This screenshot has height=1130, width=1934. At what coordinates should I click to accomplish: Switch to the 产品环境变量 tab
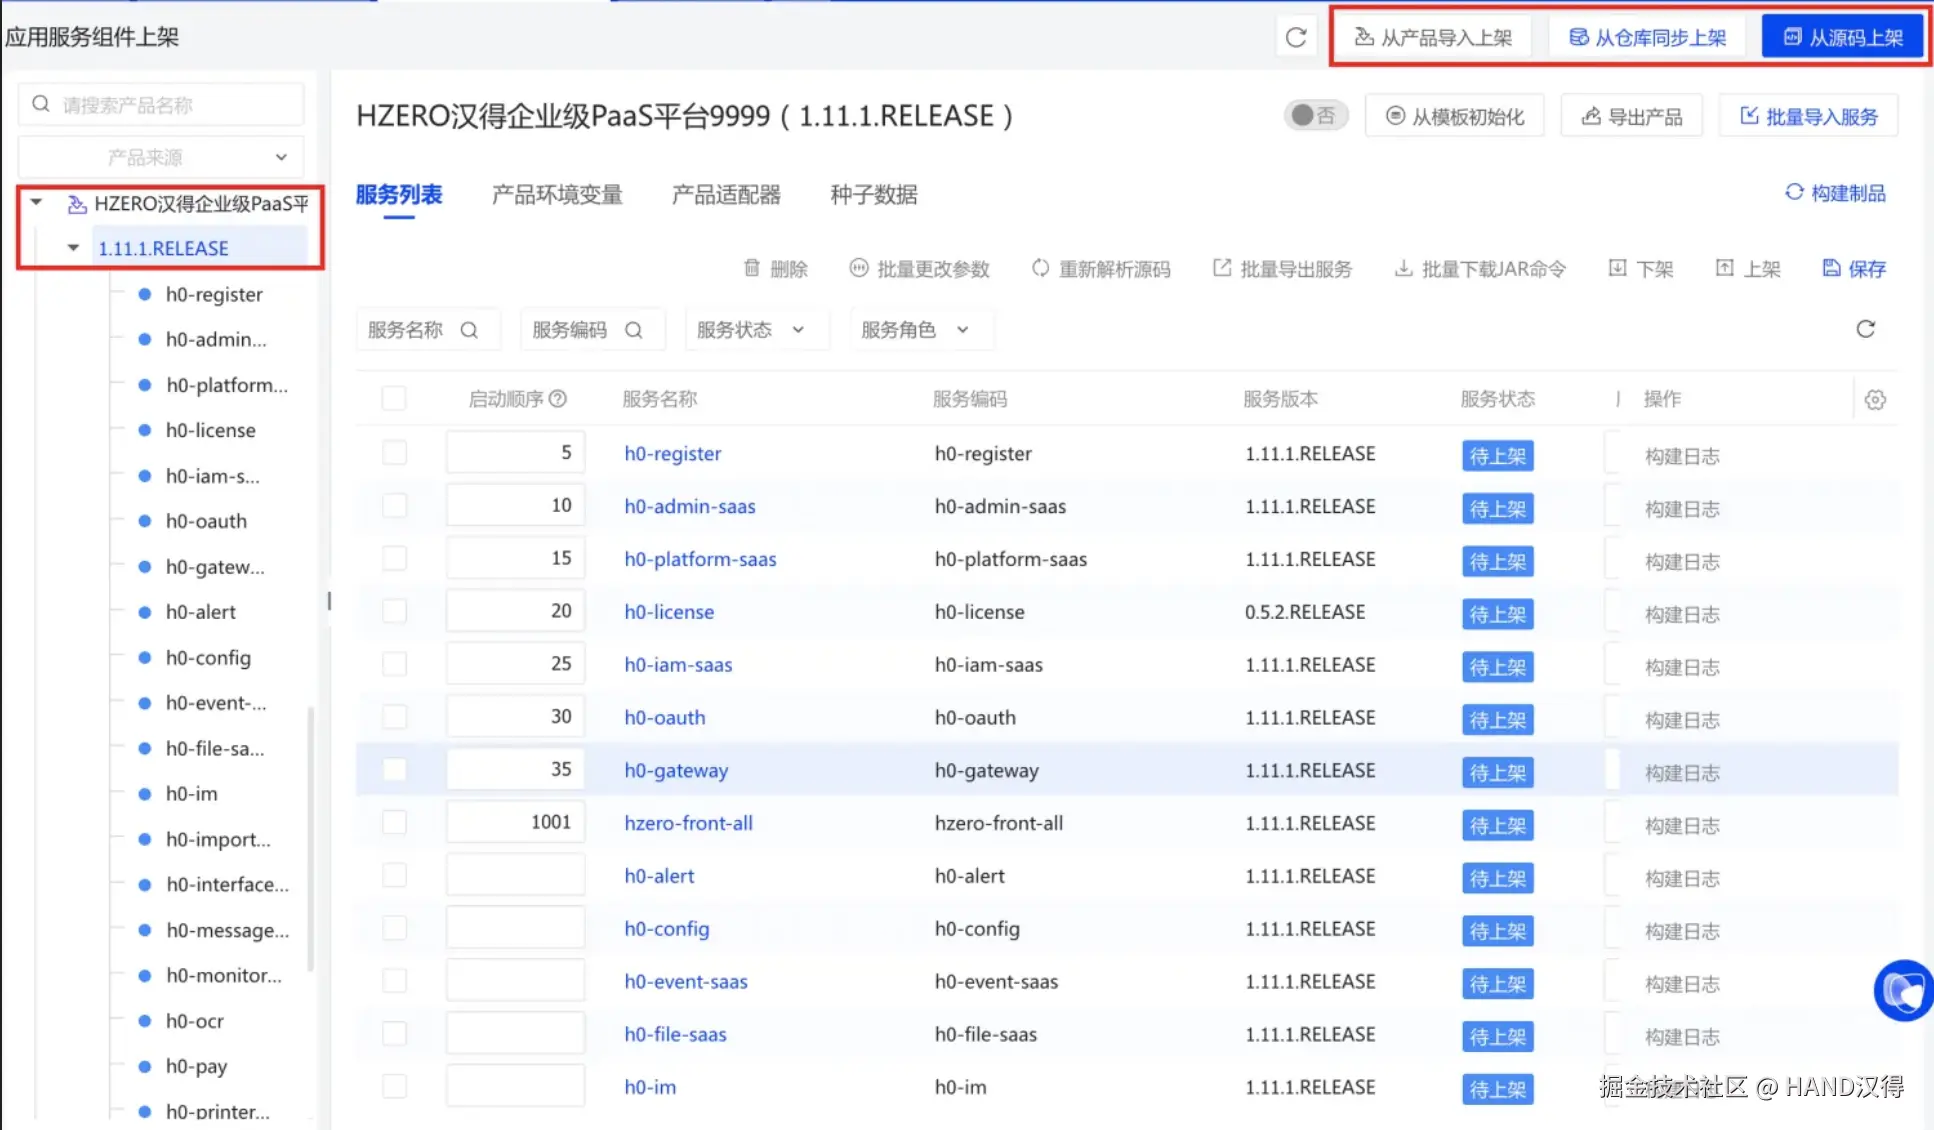[x=557, y=194]
